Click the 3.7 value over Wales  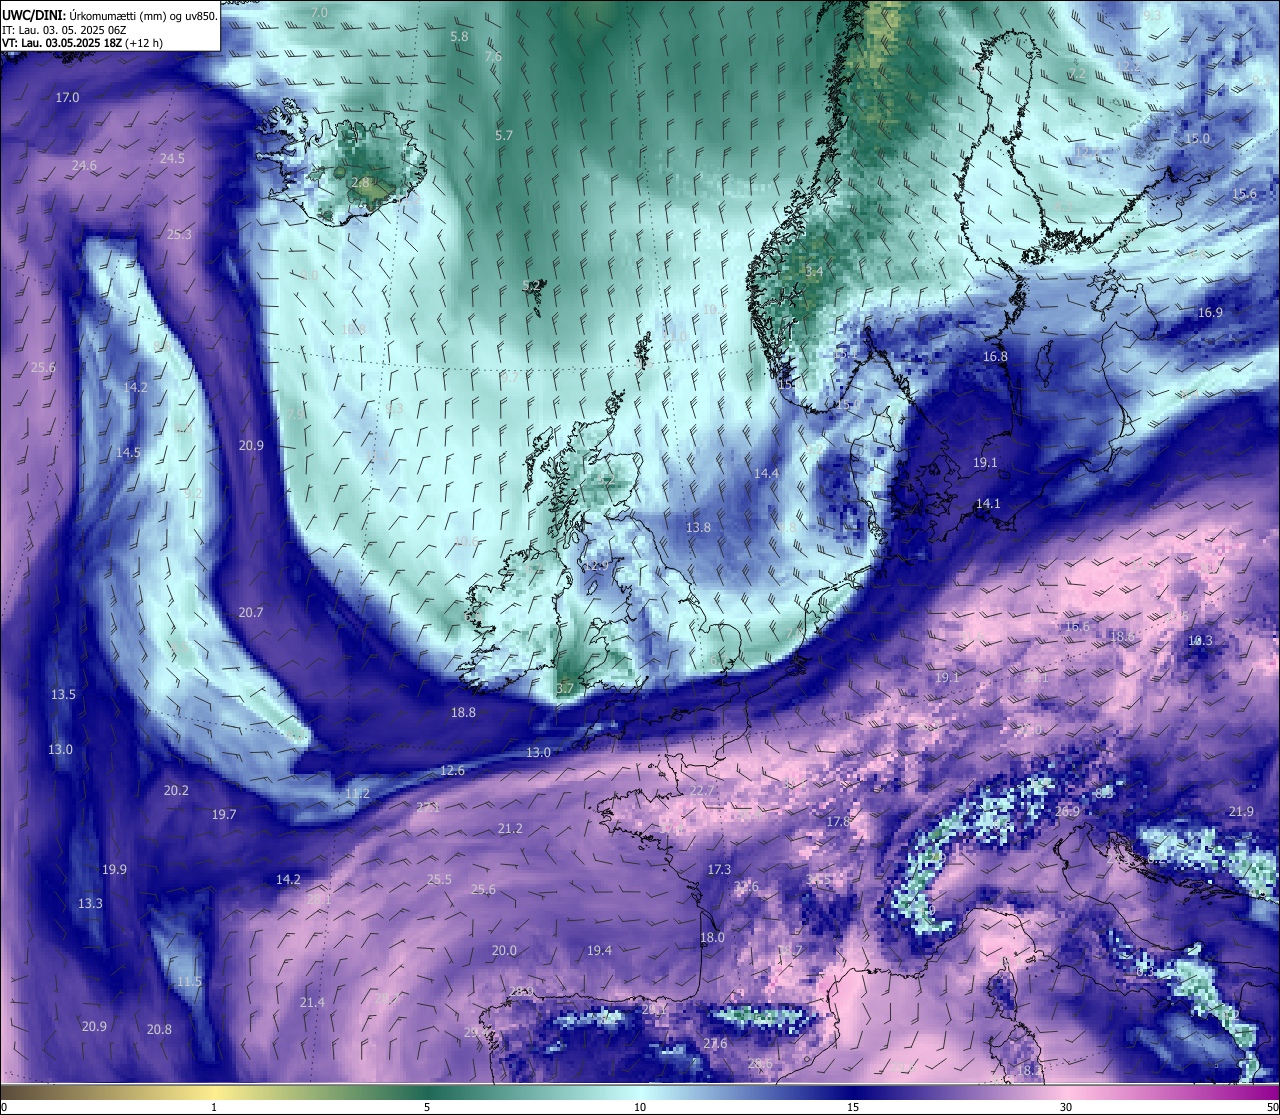[565, 688]
